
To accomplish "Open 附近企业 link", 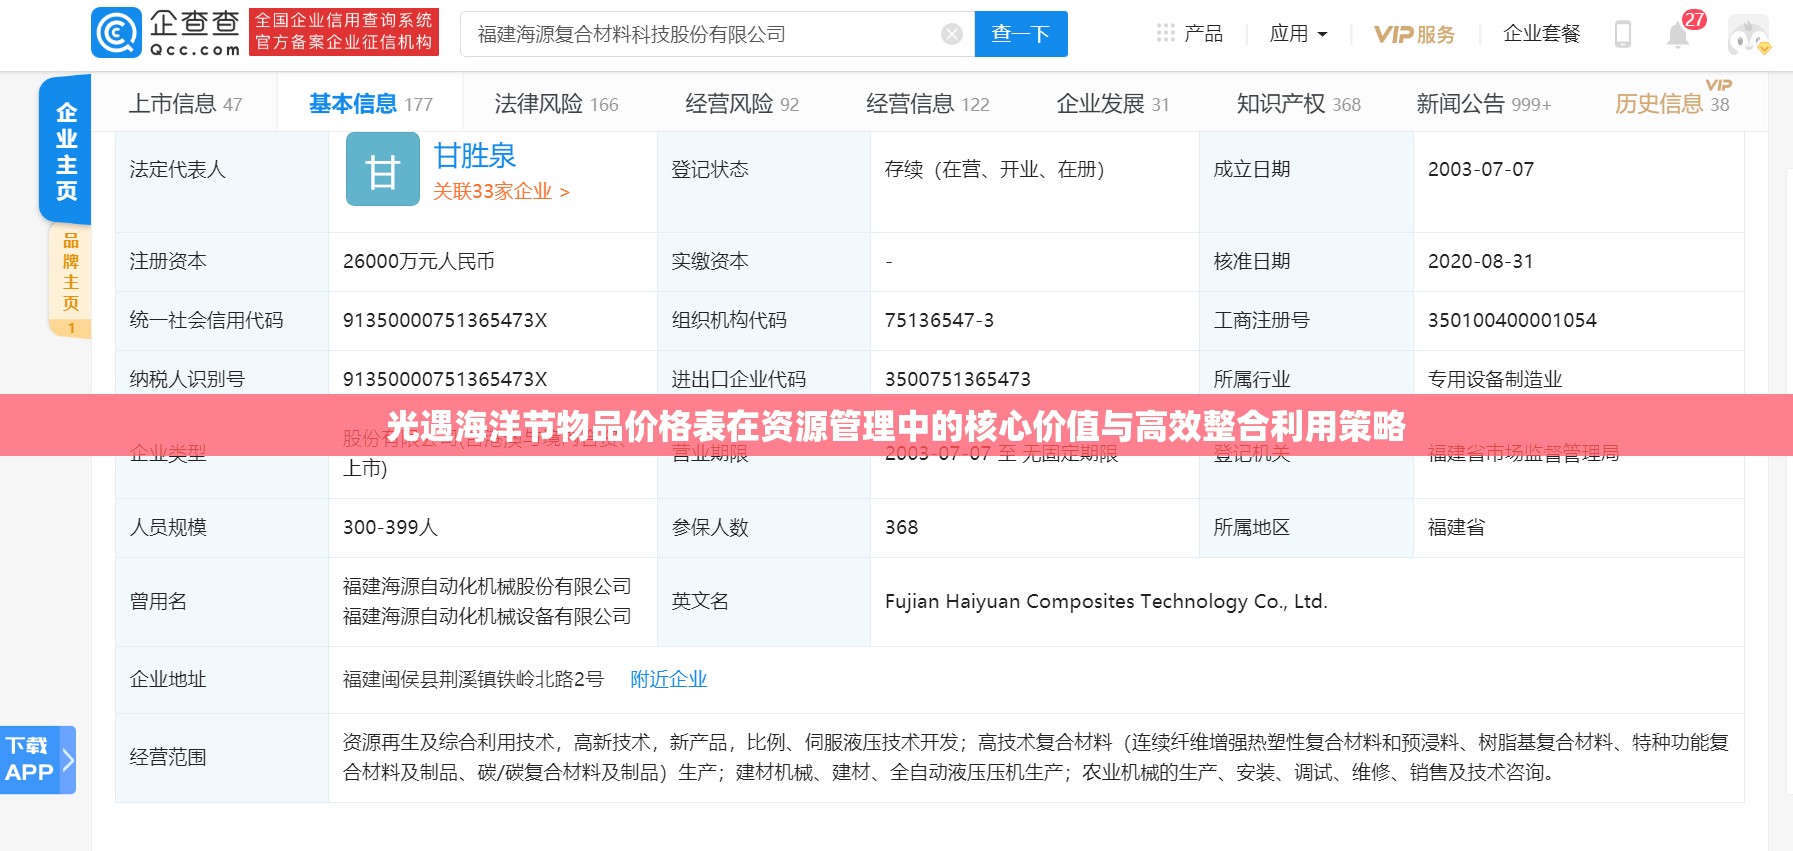I will tap(668, 679).
